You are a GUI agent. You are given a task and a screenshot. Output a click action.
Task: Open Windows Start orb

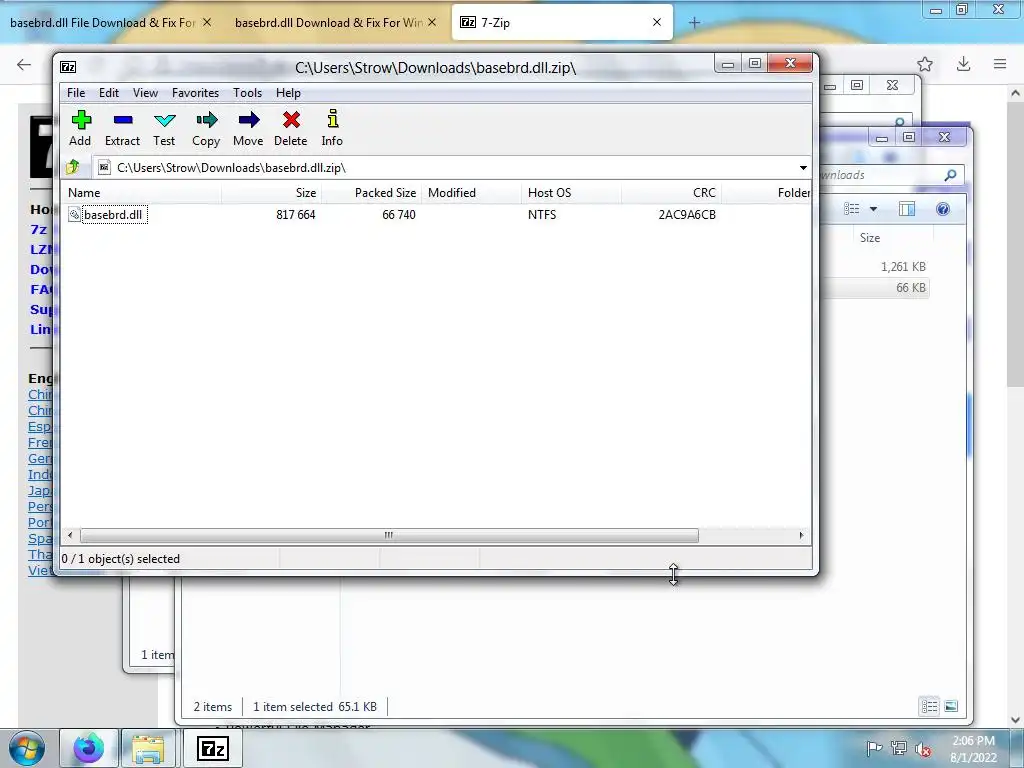pos(27,748)
